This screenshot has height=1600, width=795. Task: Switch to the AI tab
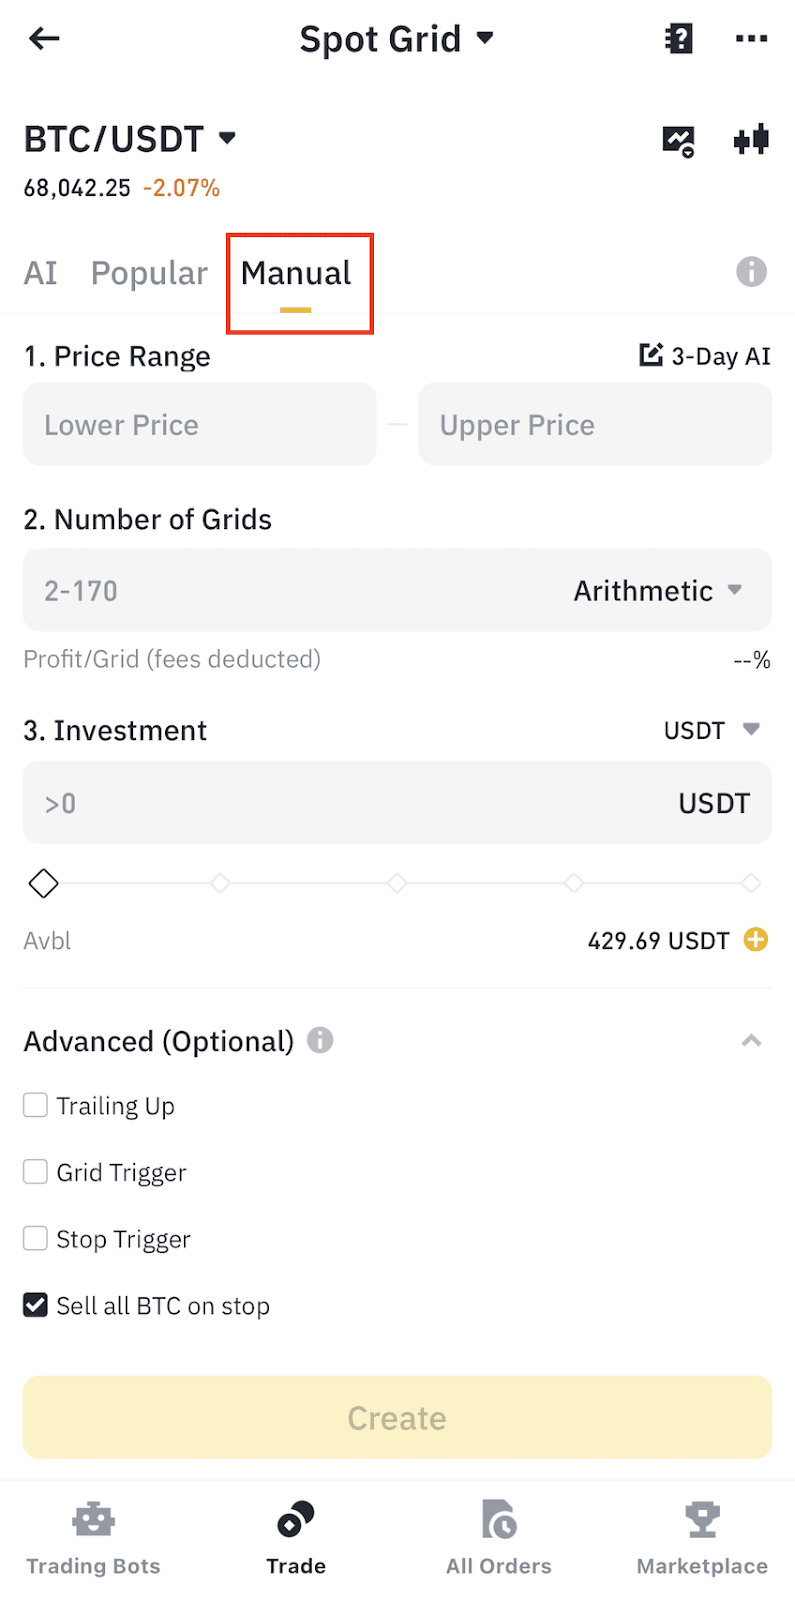click(41, 273)
